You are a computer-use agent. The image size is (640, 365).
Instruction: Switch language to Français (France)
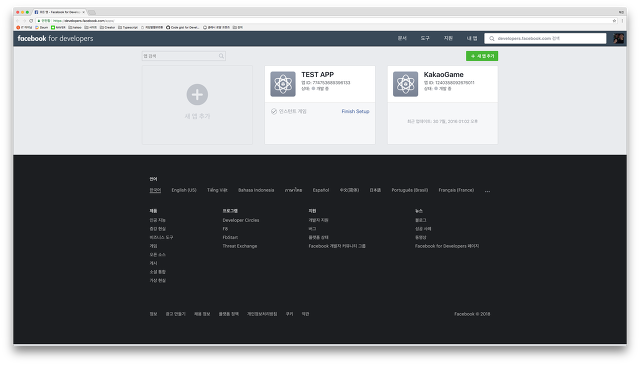click(456, 190)
